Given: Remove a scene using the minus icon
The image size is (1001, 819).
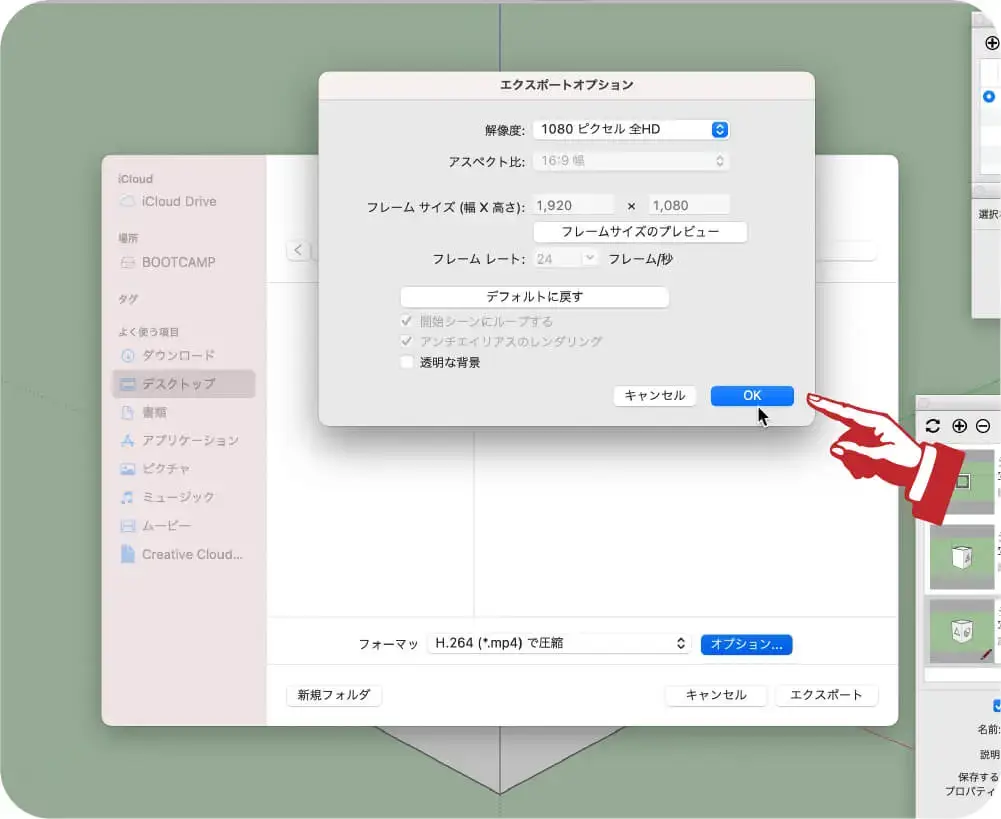Looking at the screenshot, I should (984, 425).
